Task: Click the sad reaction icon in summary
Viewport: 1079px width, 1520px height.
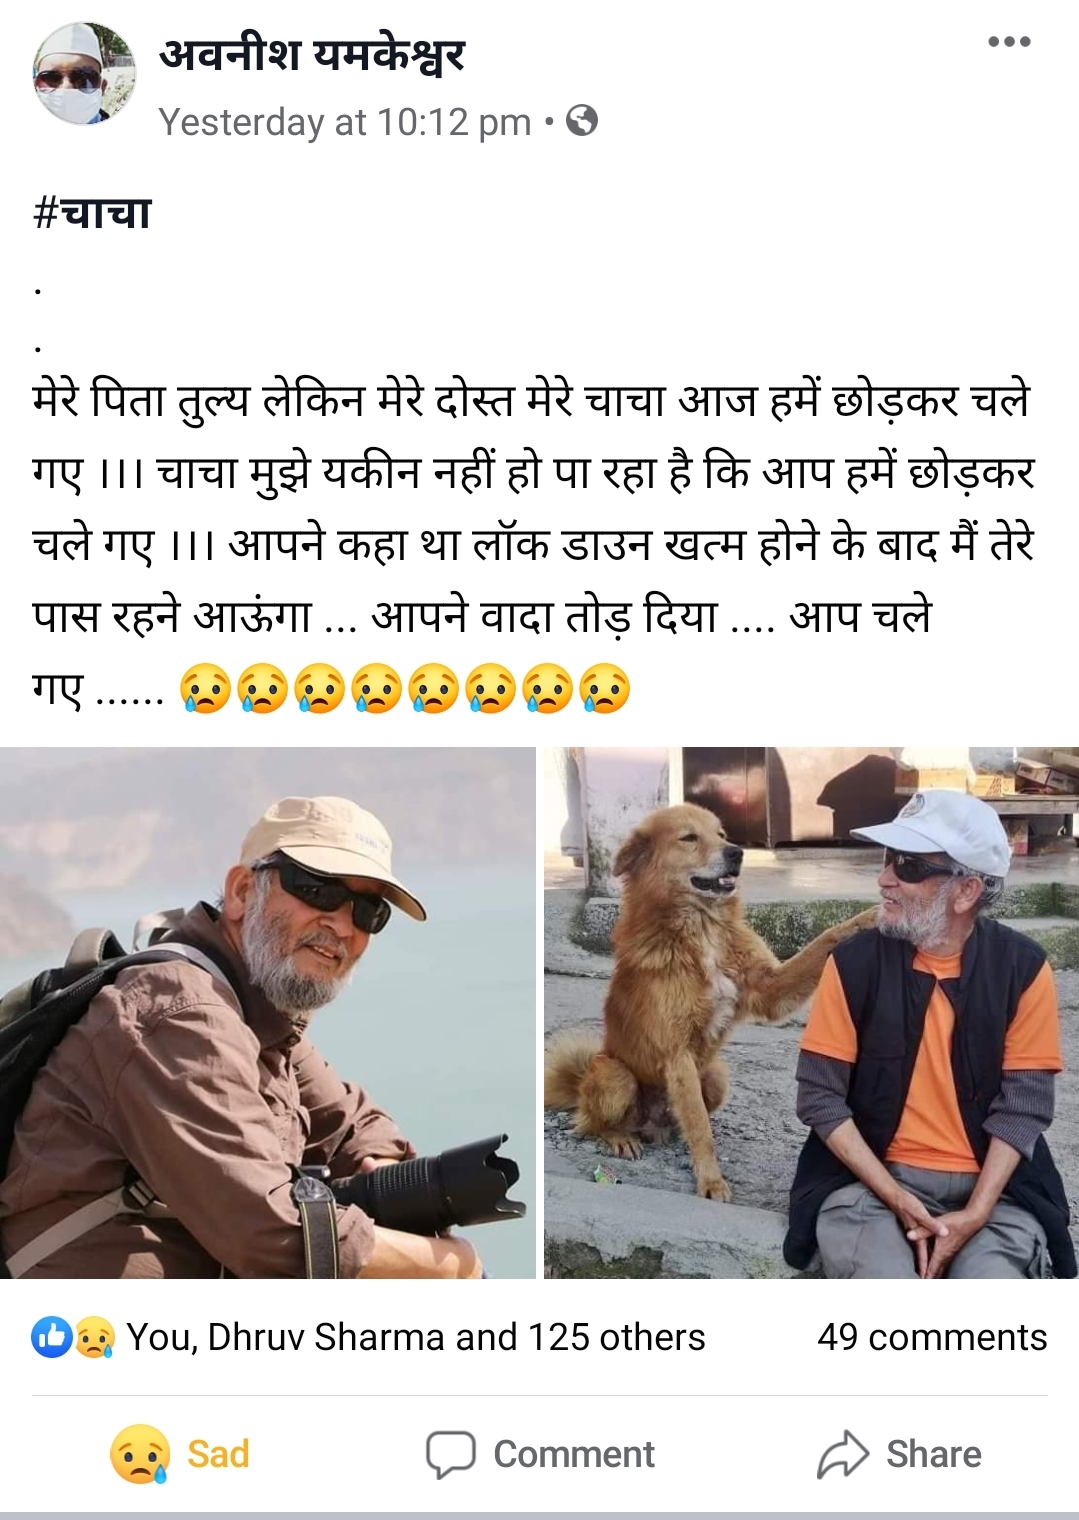Action: tap(94, 1337)
